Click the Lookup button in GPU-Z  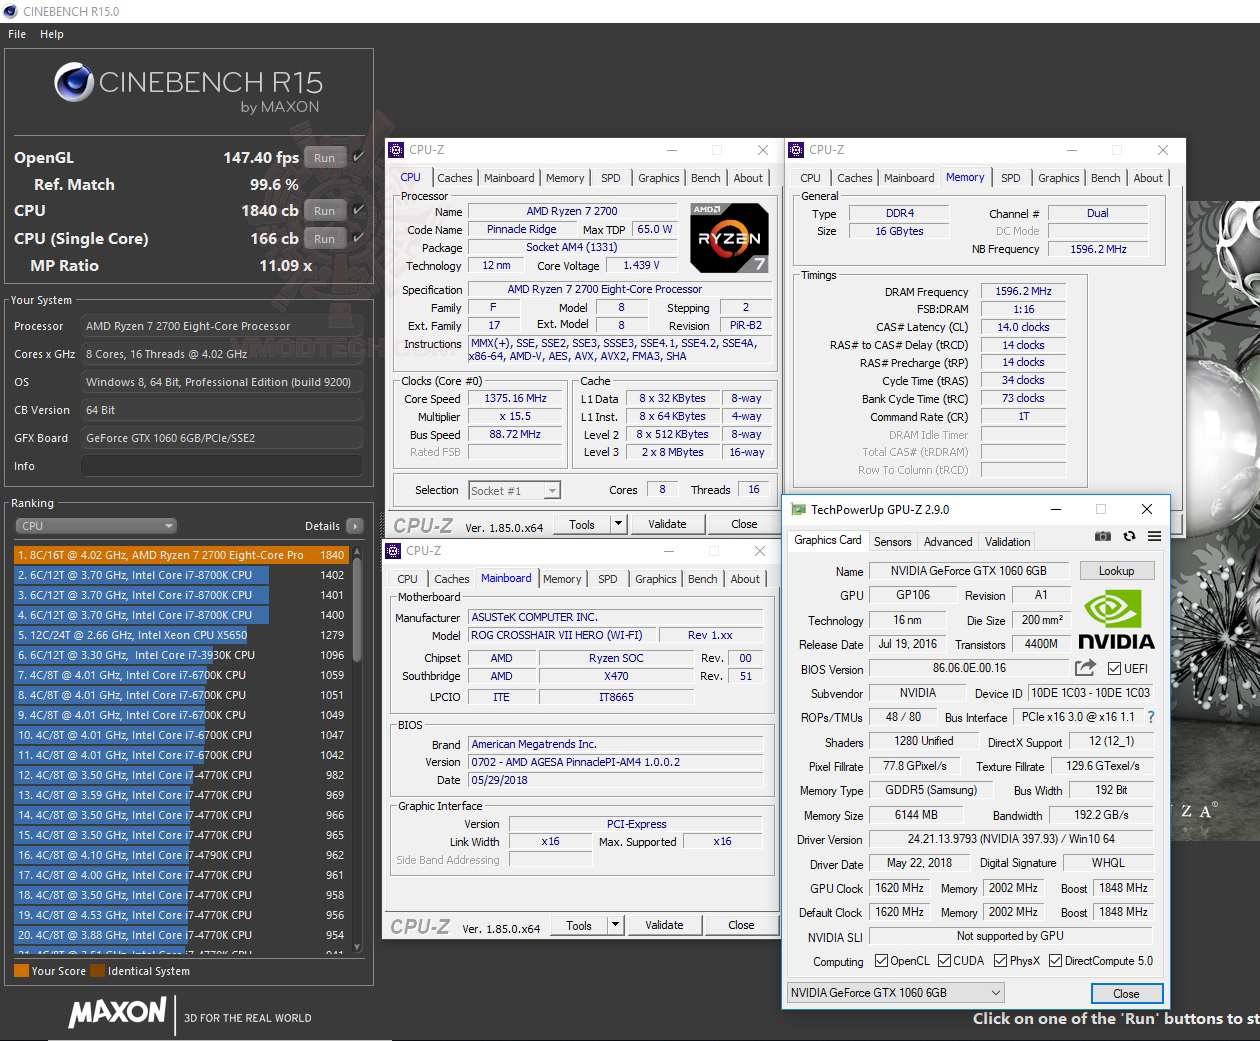[1117, 570]
